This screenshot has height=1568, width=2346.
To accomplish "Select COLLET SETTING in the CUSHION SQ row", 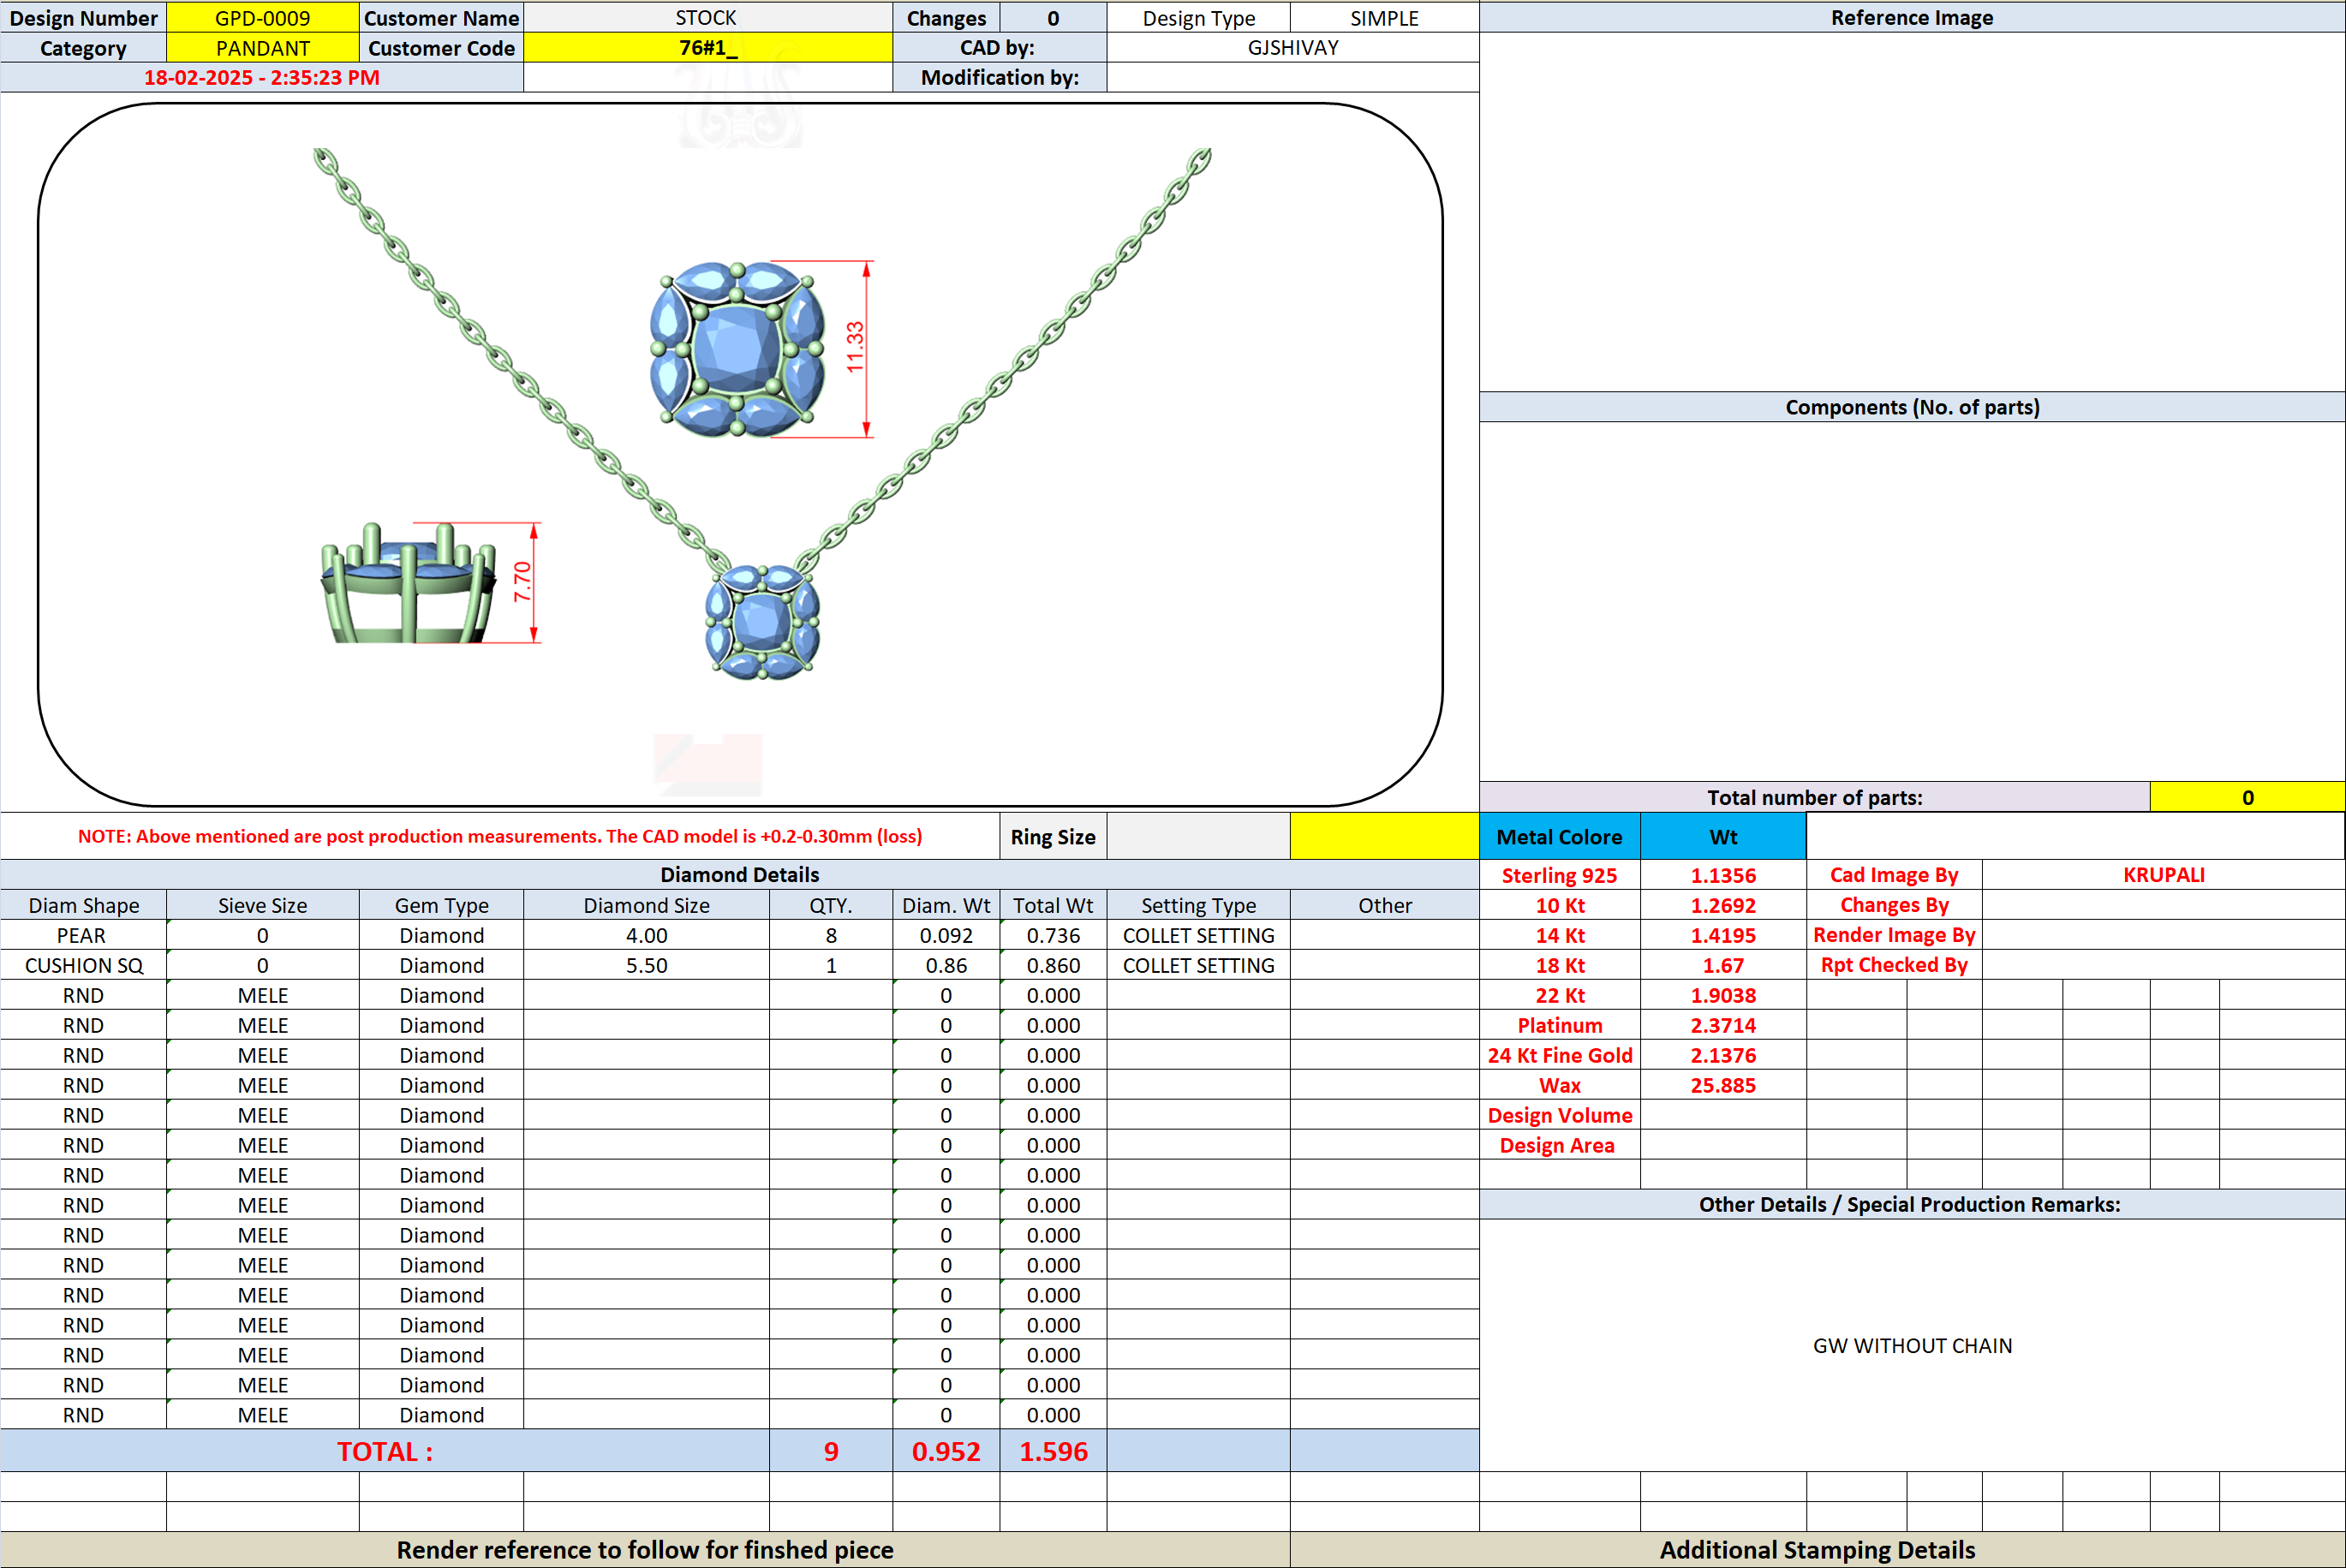I will [1198, 965].
